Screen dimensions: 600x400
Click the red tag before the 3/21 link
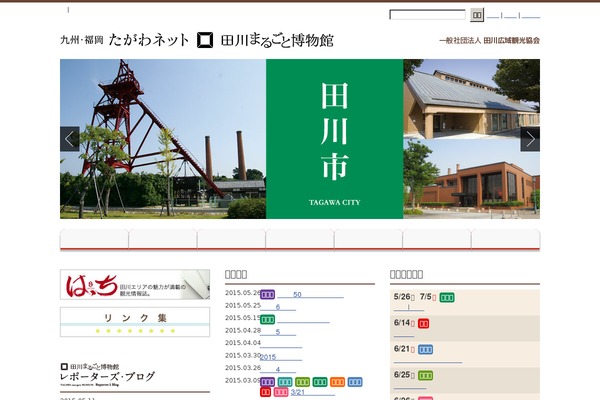point(266,392)
